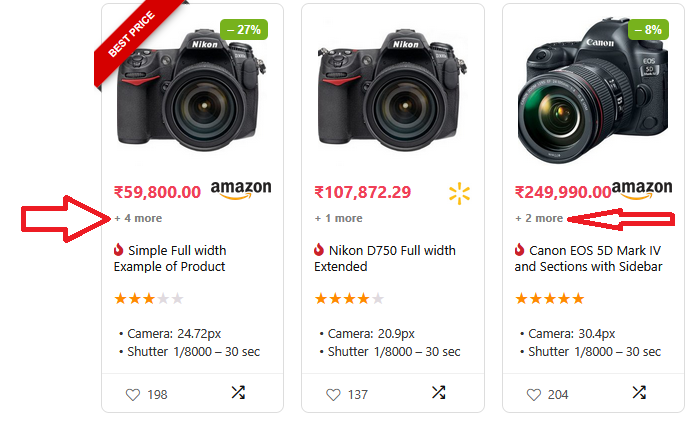Image resolution: width=698 pixels, height=434 pixels.
Task: Click Amazon logo beside ₹59,800.00 price
Action: [x=241, y=190]
